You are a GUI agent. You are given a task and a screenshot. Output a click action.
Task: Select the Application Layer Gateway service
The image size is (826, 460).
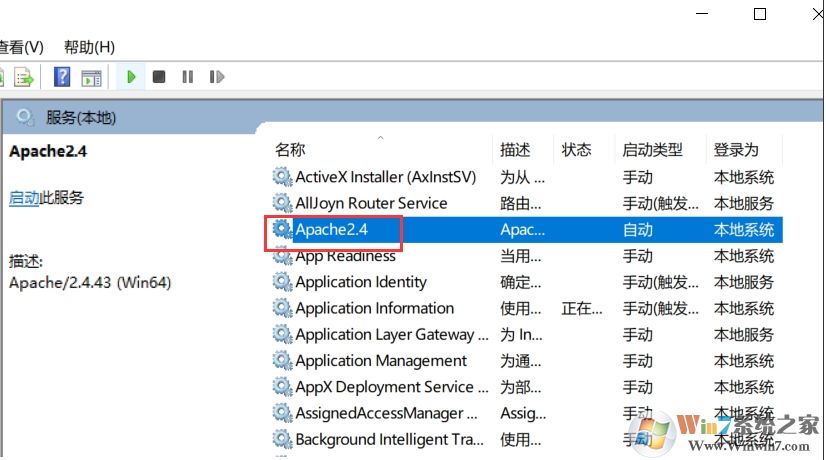(527, 335)
